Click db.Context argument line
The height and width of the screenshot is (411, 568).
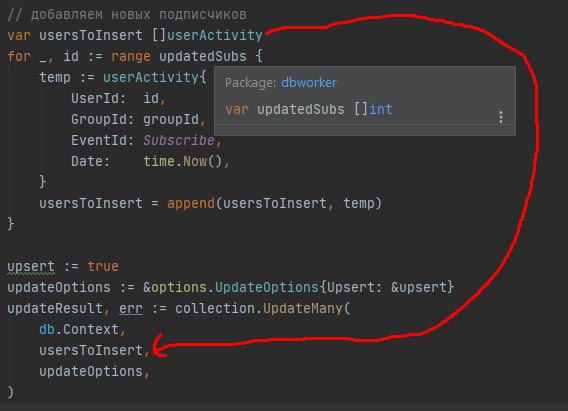click(x=79, y=330)
